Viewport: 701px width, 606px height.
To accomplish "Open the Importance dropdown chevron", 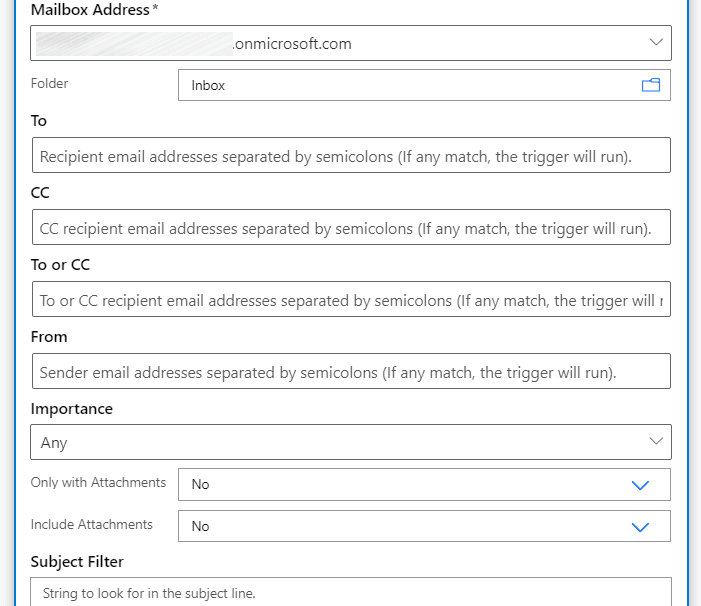I will (x=656, y=442).
